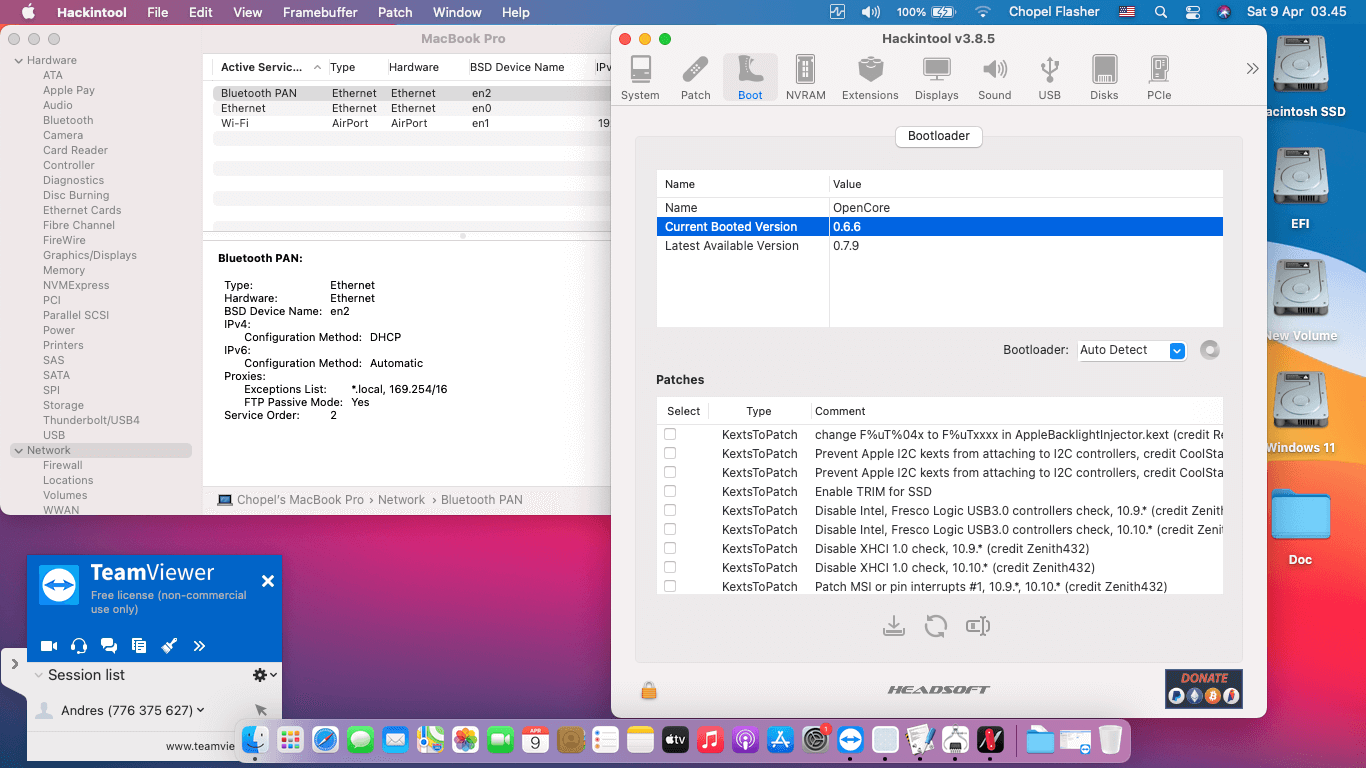Image resolution: width=1366 pixels, height=768 pixels.
Task: Check the Enable TRIM for SSD patch
Action: (x=670, y=491)
